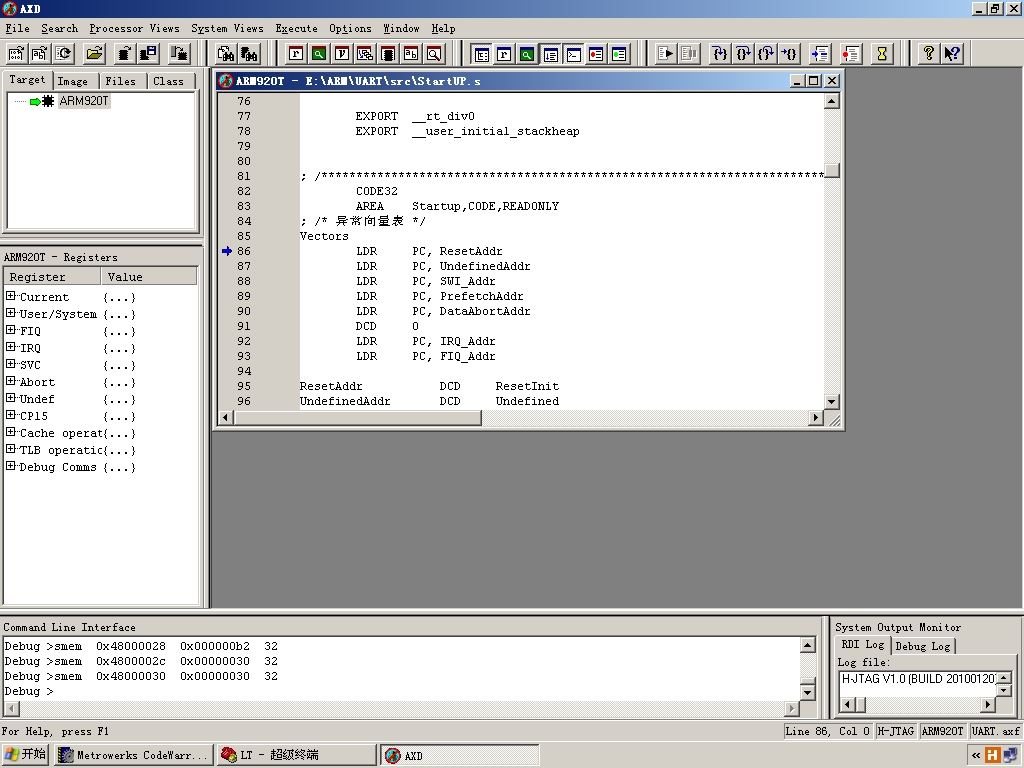The height and width of the screenshot is (768, 1024).
Task: Open the System Views menu
Action: click(x=227, y=28)
